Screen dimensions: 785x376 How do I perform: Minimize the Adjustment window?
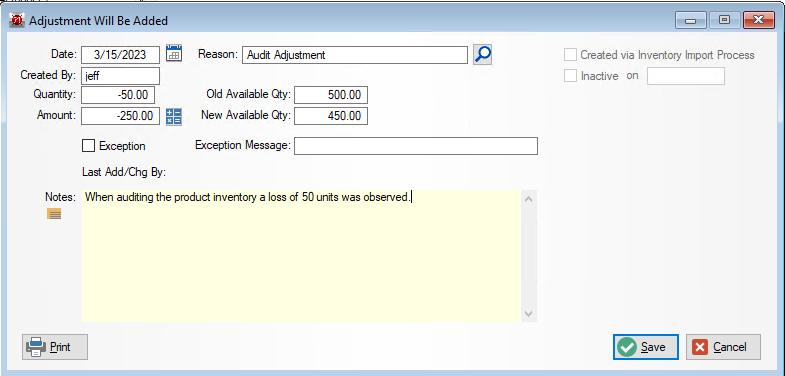691,20
